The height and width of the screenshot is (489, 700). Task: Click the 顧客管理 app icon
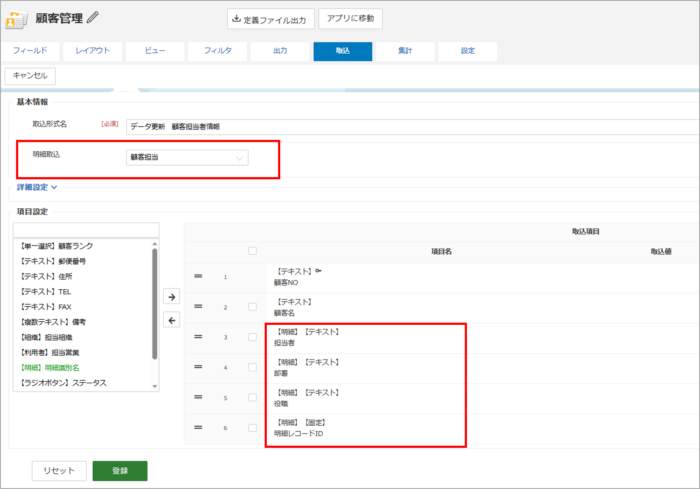point(16,19)
